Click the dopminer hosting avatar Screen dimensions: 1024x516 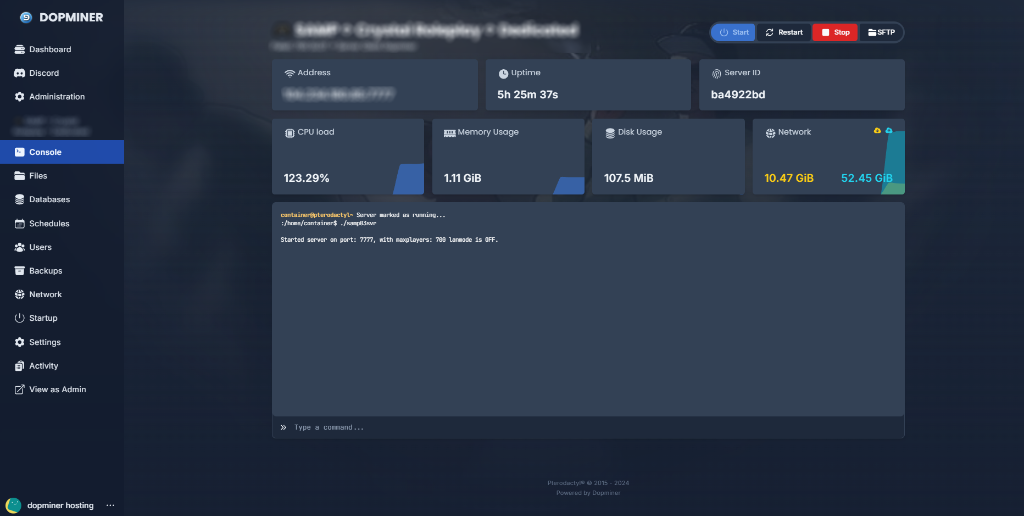[x=13, y=506]
